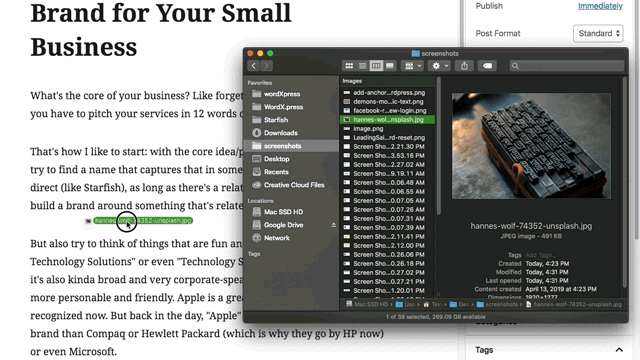Click the Edit Tags toolbar button
The height and width of the screenshot is (360, 640).
[487, 66]
